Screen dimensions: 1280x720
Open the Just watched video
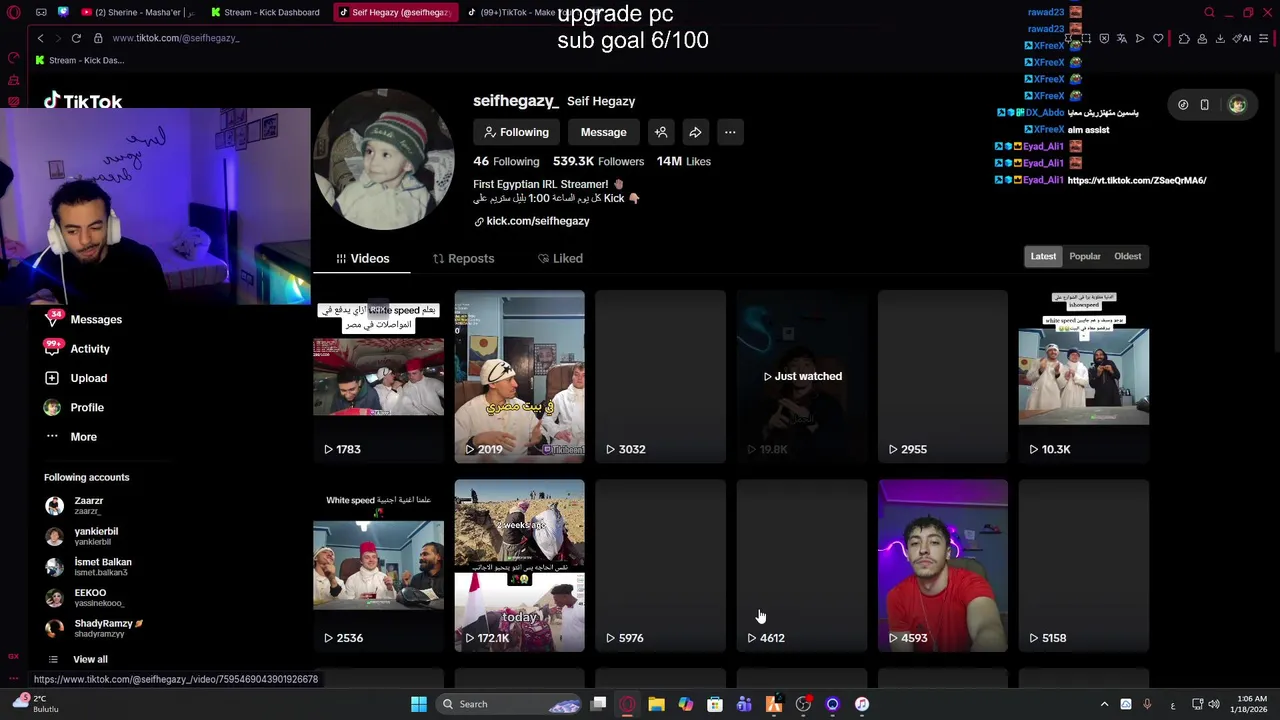[801, 376]
